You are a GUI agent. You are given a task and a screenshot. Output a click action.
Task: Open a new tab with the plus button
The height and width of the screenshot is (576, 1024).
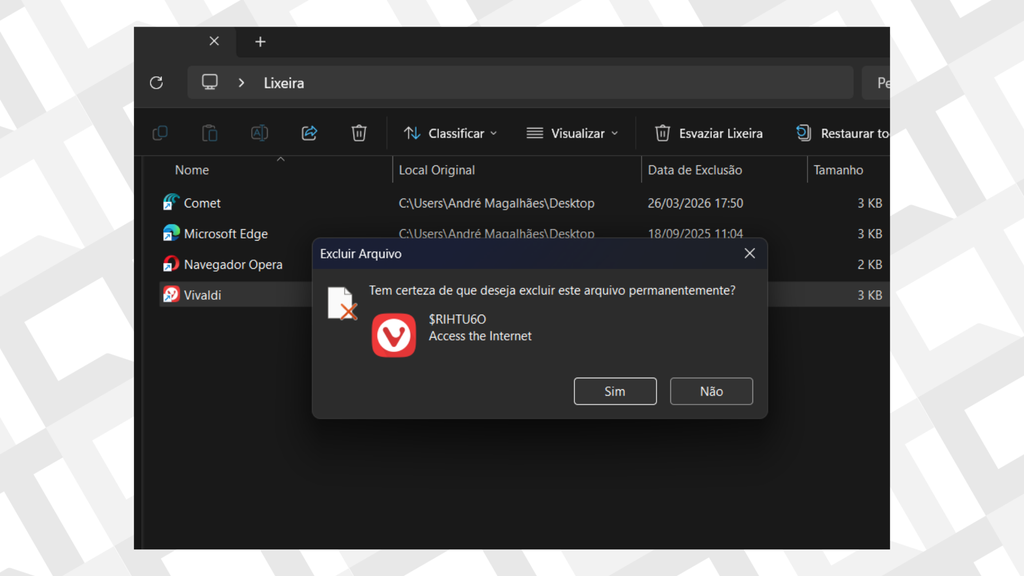[260, 42]
